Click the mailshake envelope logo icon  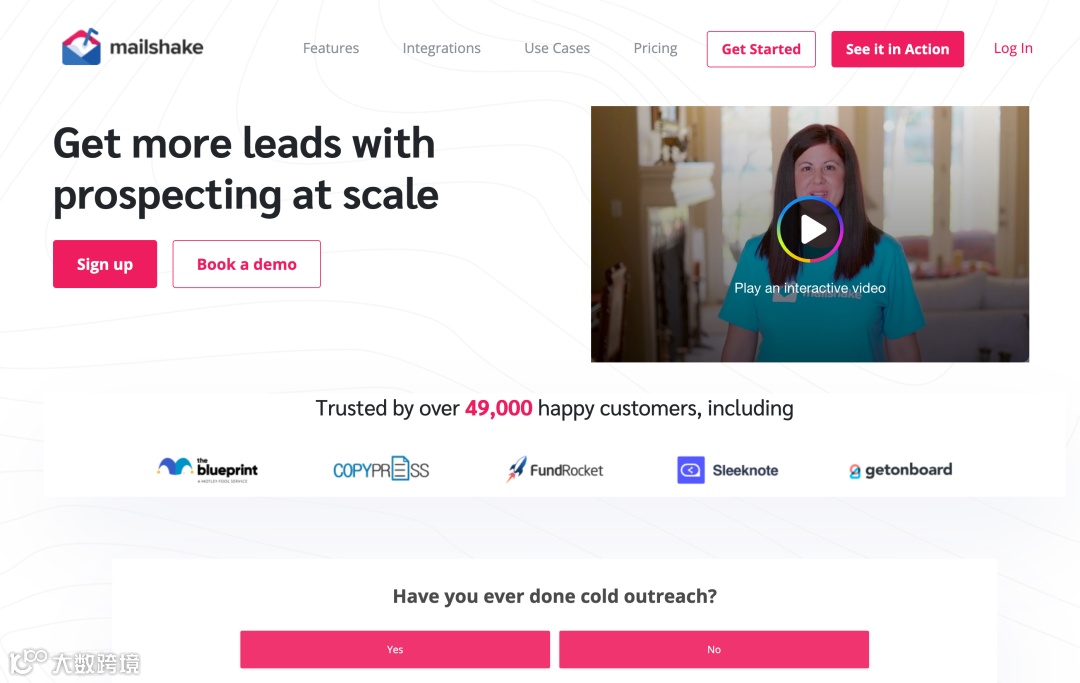click(81, 47)
